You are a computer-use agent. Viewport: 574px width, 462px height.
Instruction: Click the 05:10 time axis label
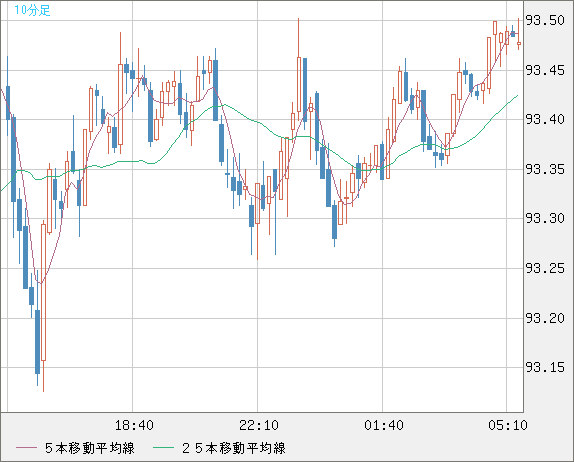pyautogui.click(x=508, y=425)
